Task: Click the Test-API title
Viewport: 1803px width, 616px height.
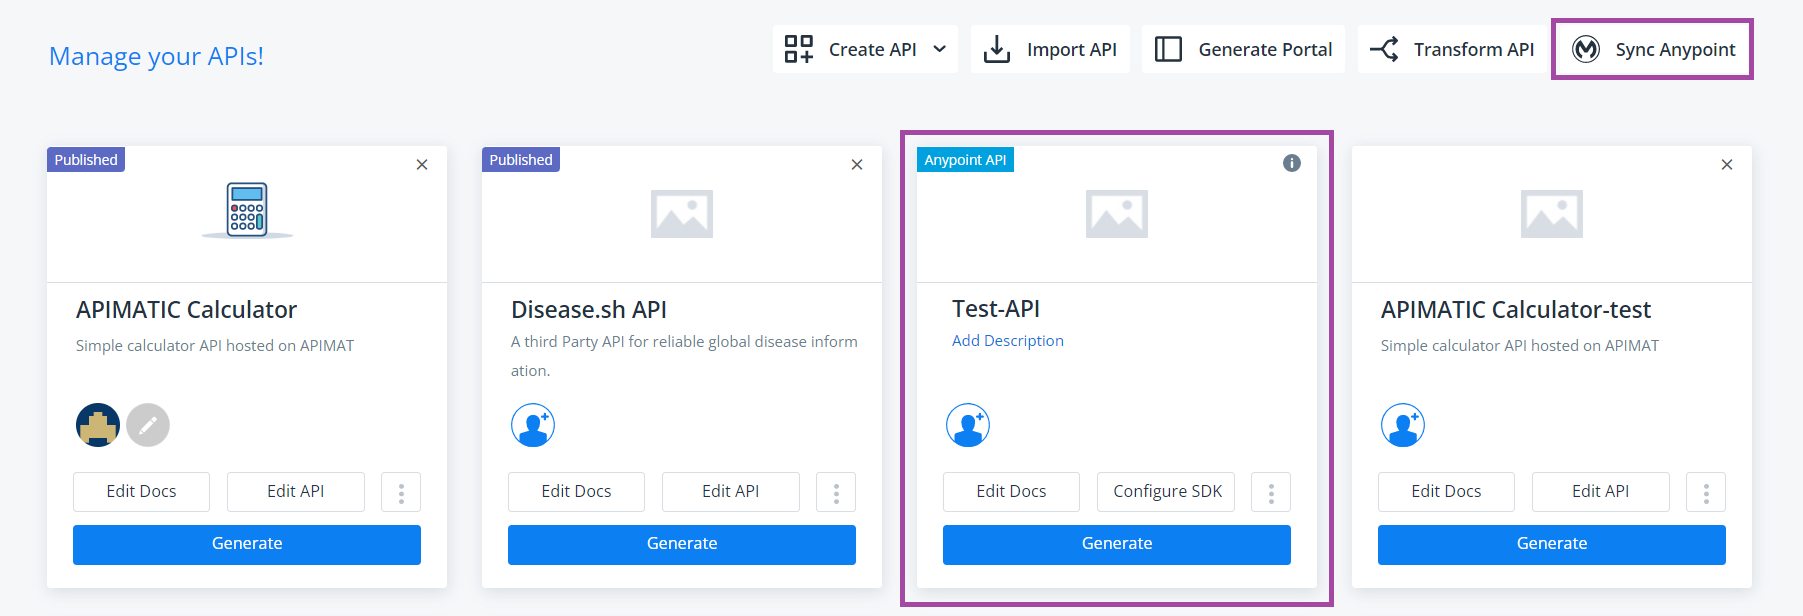Action: (x=996, y=309)
